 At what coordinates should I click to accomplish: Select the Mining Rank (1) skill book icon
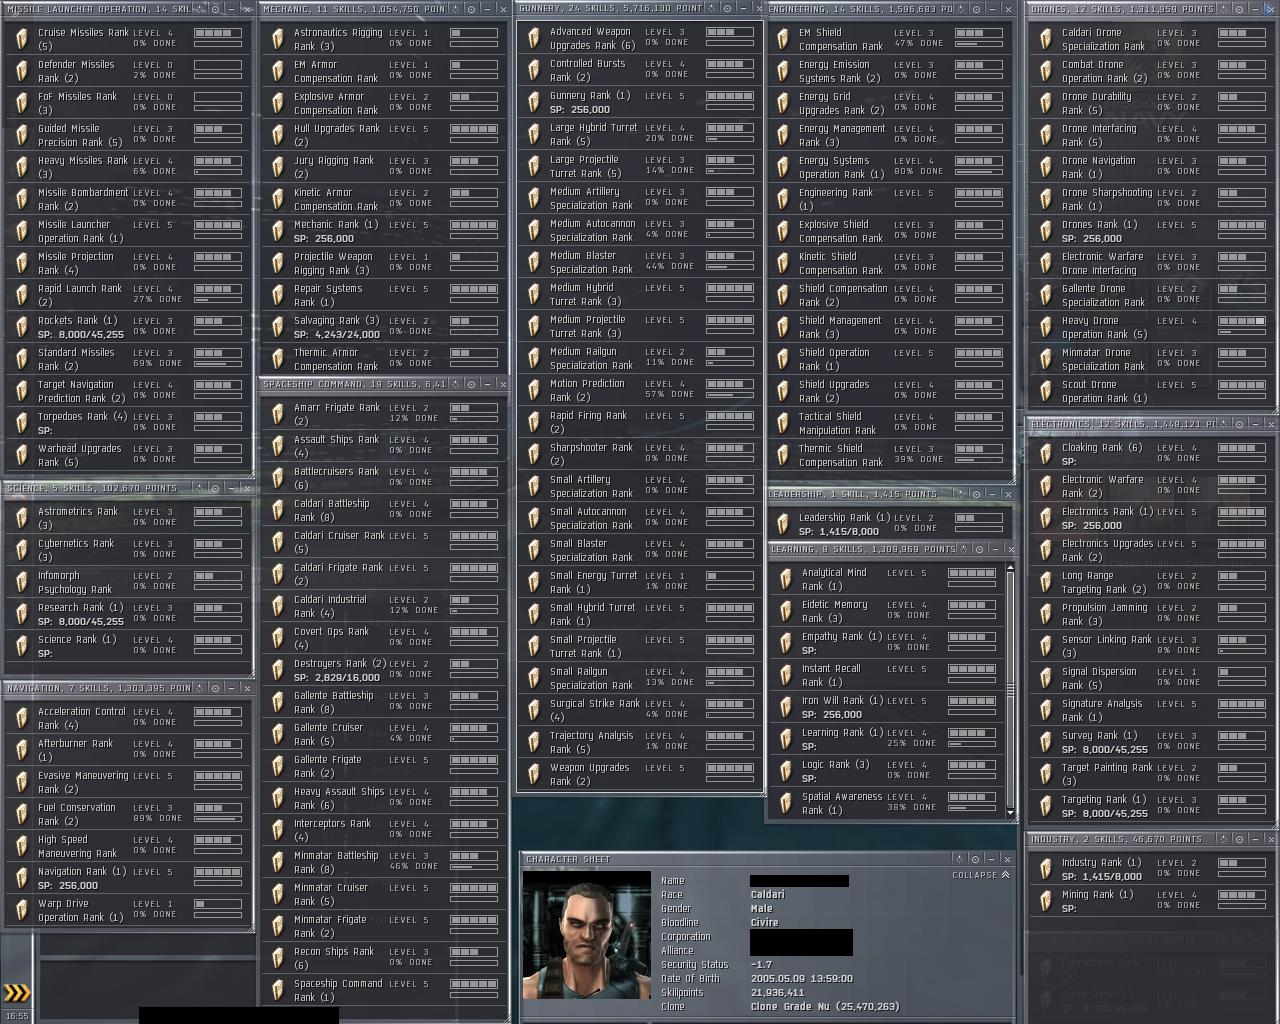1046,901
